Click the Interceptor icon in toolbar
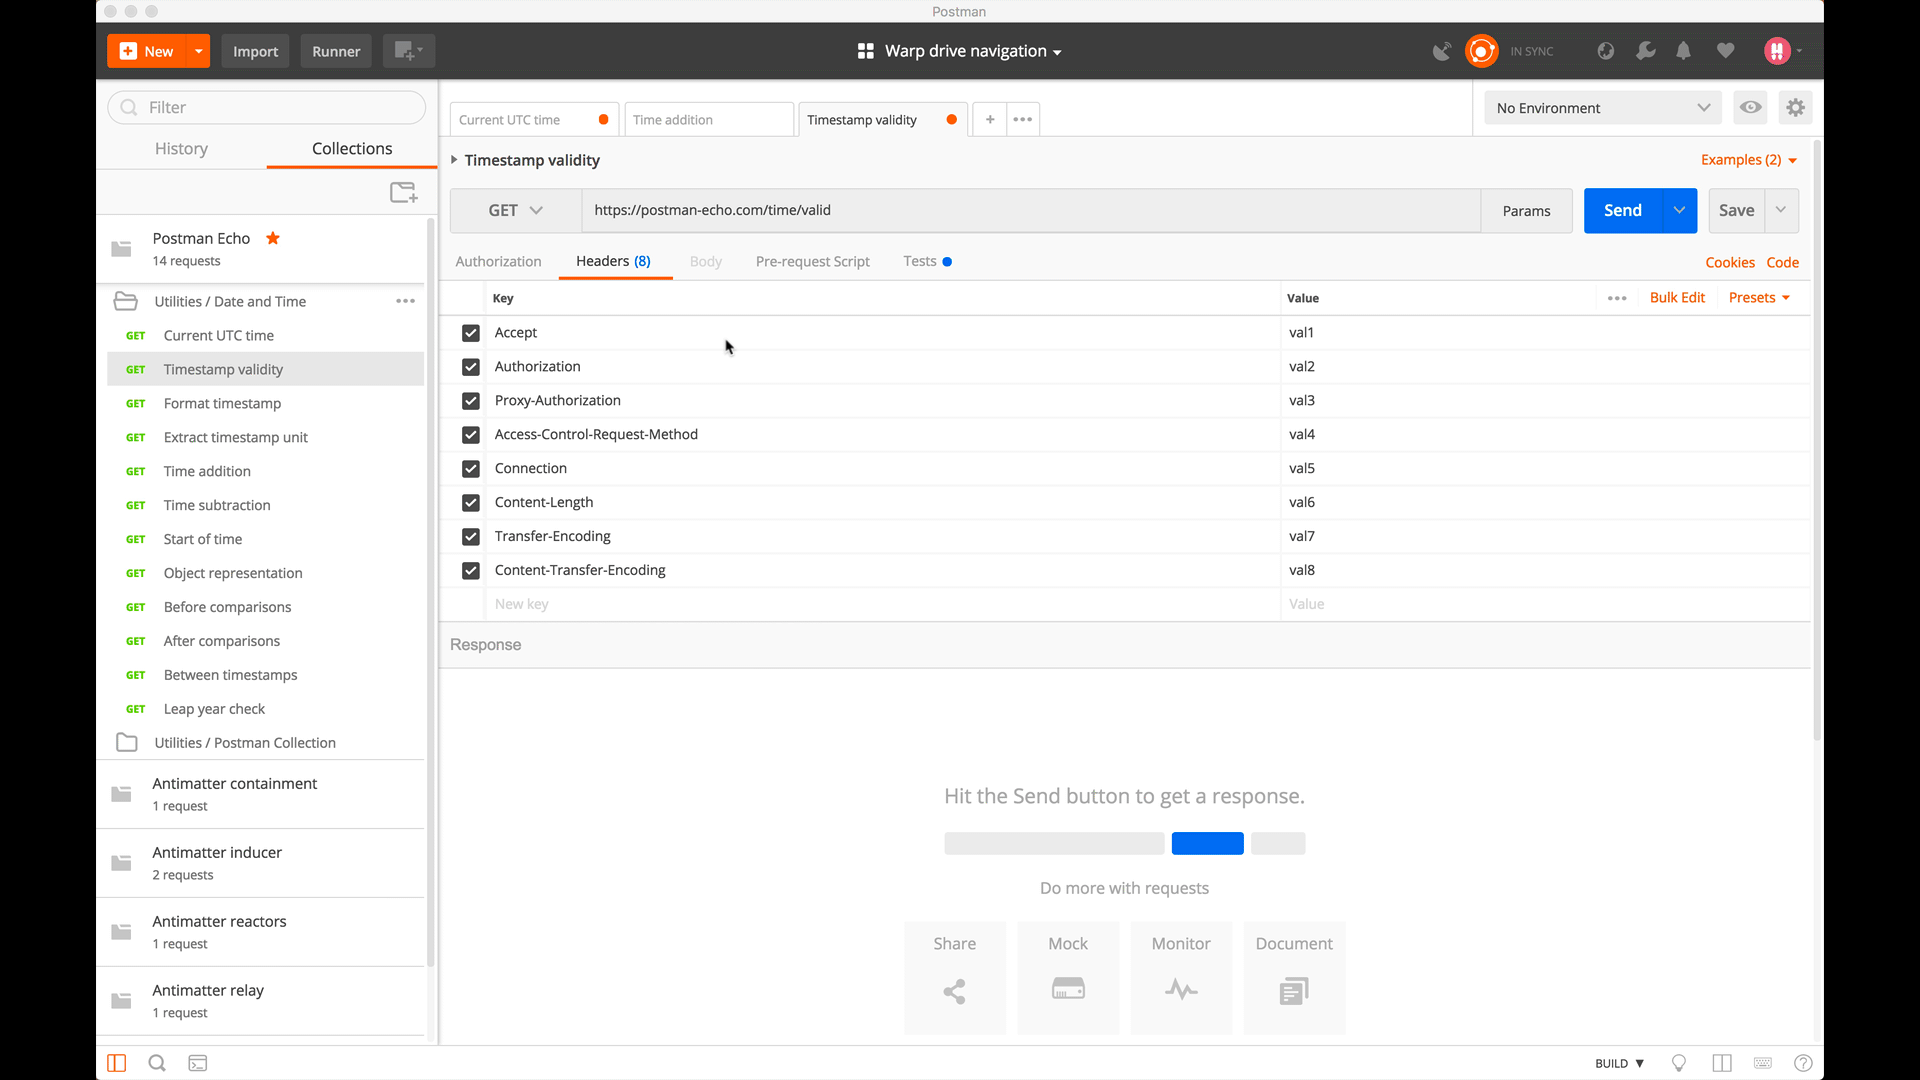Image resolution: width=1920 pixels, height=1080 pixels. click(x=1441, y=50)
